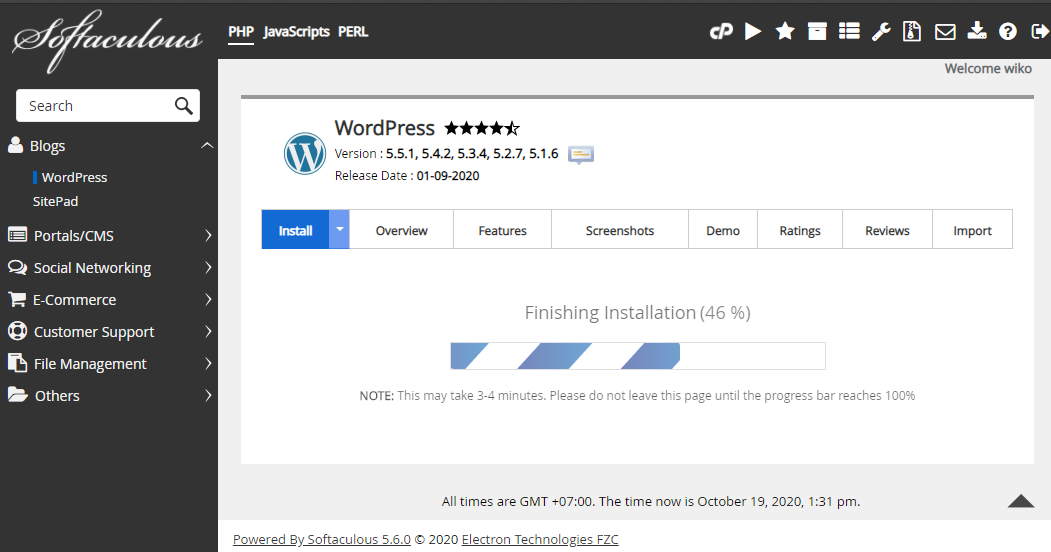Screen dimensions: 1051x552
Task: Expand the Social Networking chevron
Action: pos(208,267)
